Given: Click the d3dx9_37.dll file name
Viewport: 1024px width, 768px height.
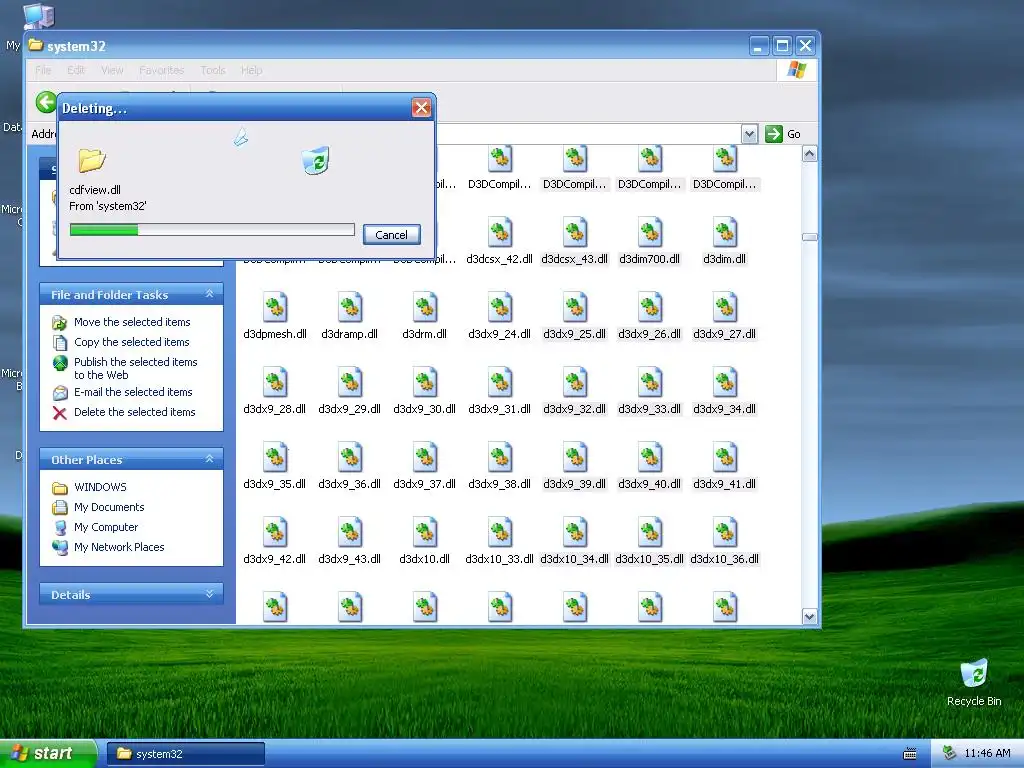Looking at the screenshot, I should coord(424,485).
